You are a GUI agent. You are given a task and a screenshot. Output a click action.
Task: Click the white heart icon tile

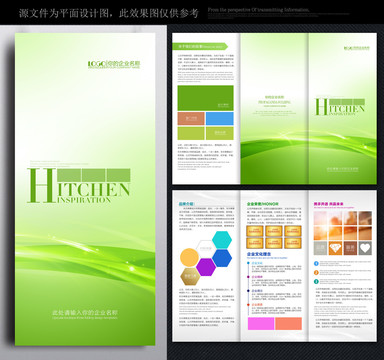pyautogui.click(x=365, y=248)
